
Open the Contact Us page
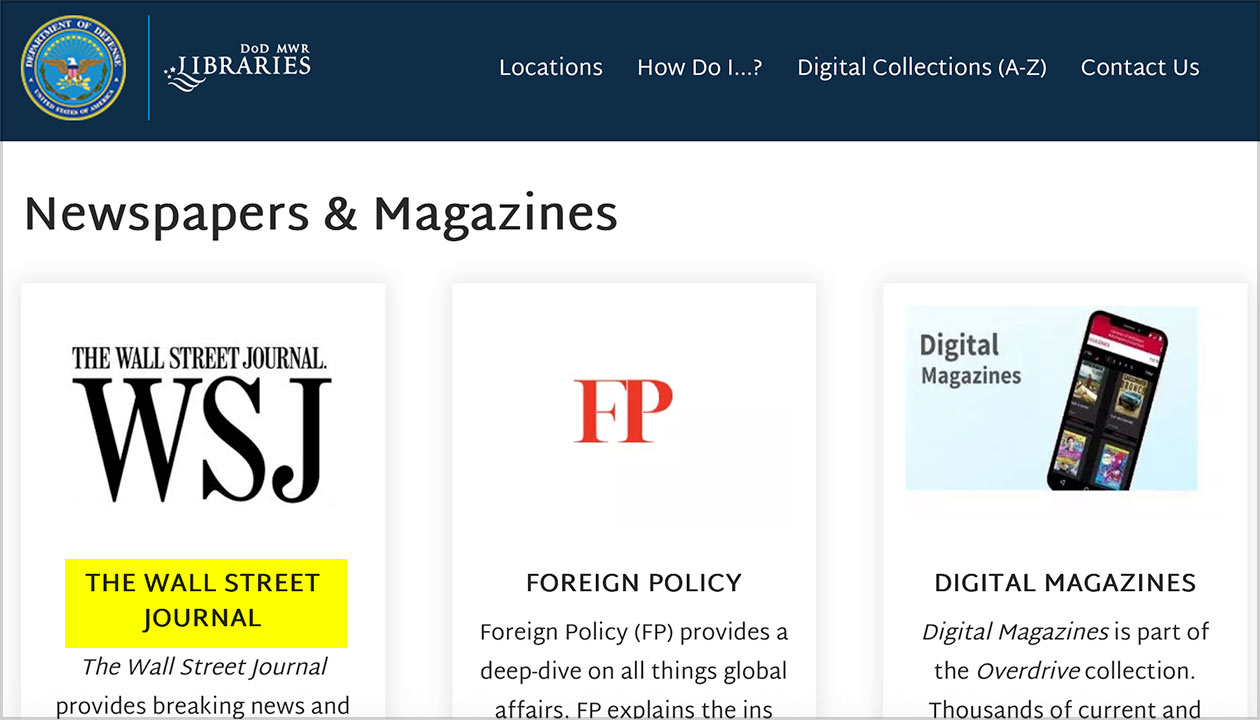pyautogui.click(x=1140, y=68)
